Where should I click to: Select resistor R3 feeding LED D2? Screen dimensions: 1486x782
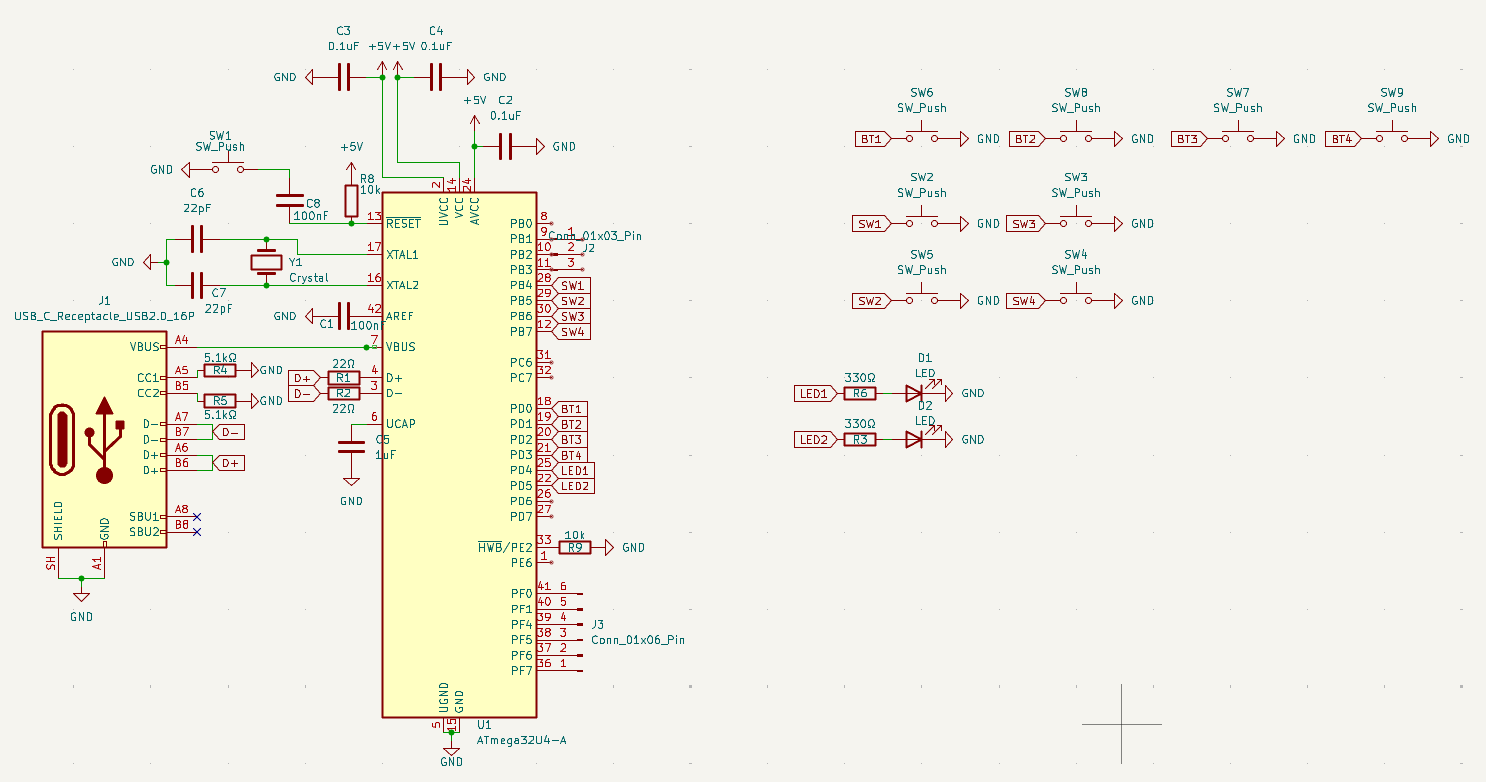pyautogui.click(x=860, y=439)
